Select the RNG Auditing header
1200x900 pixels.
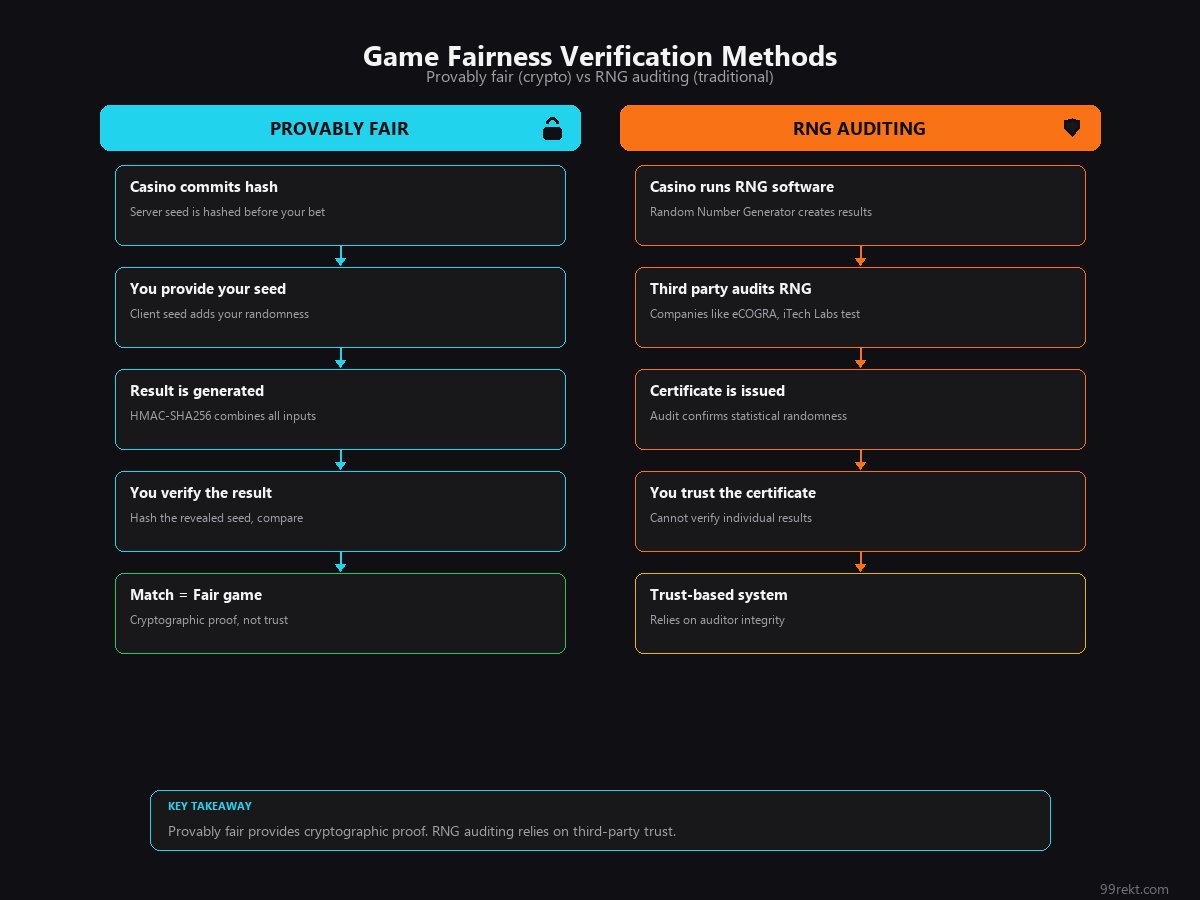pos(859,128)
